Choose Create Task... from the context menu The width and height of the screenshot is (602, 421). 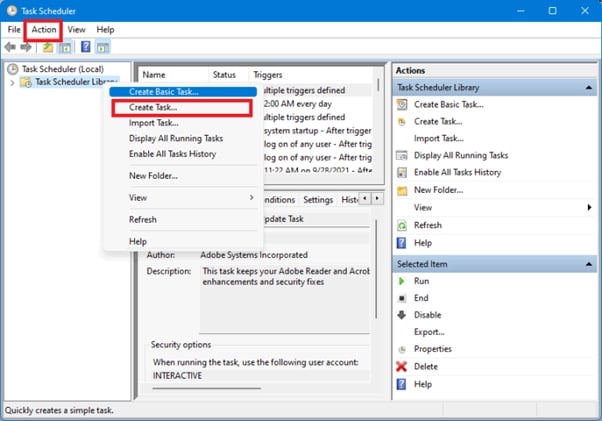pyautogui.click(x=155, y=107)
